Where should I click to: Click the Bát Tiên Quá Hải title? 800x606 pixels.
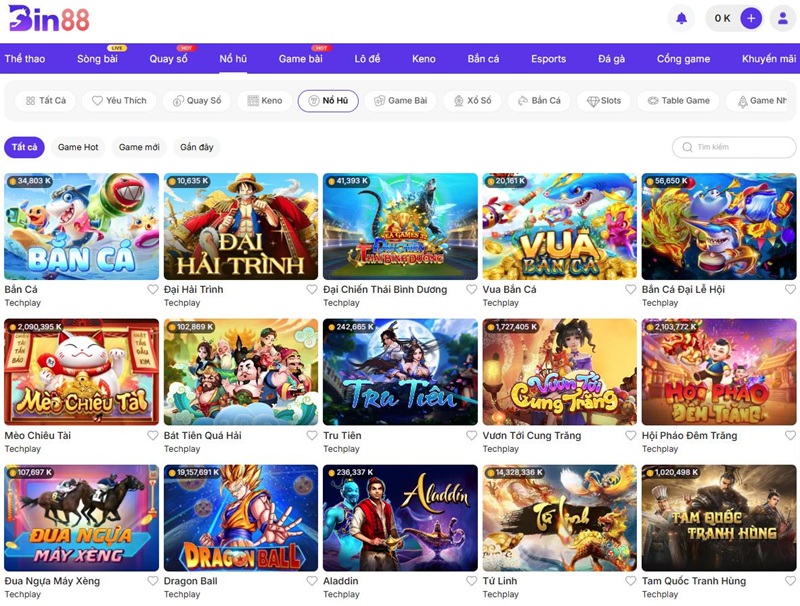203,436
